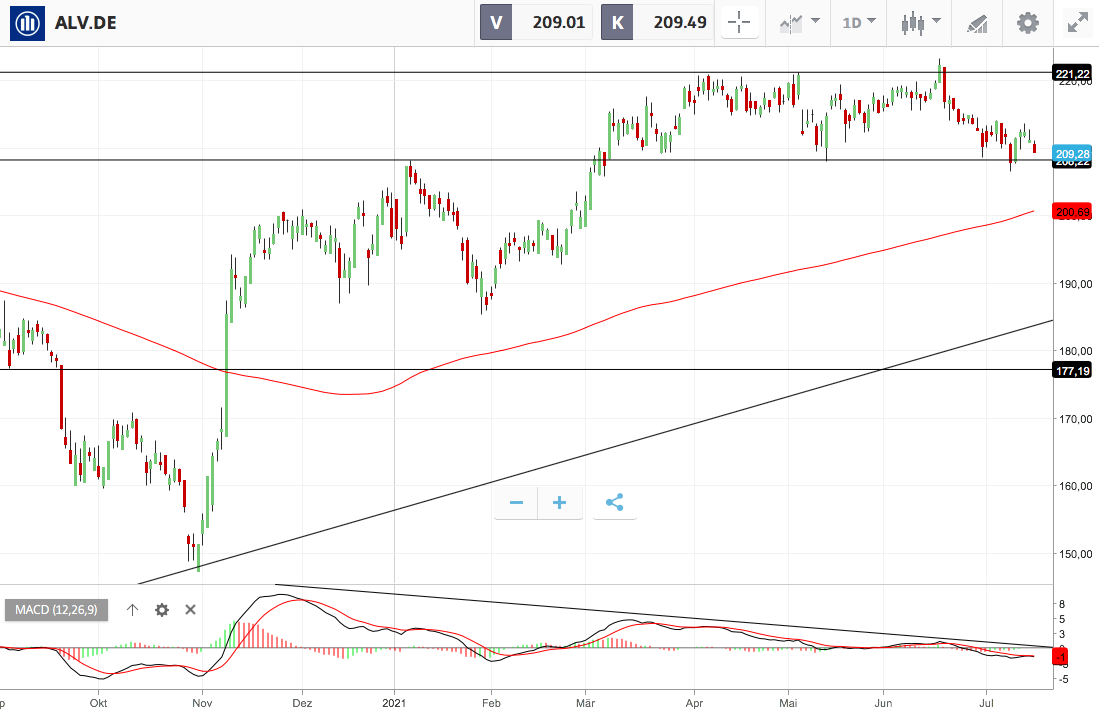Click the Feb label on time axis

(x=491, y=703)
